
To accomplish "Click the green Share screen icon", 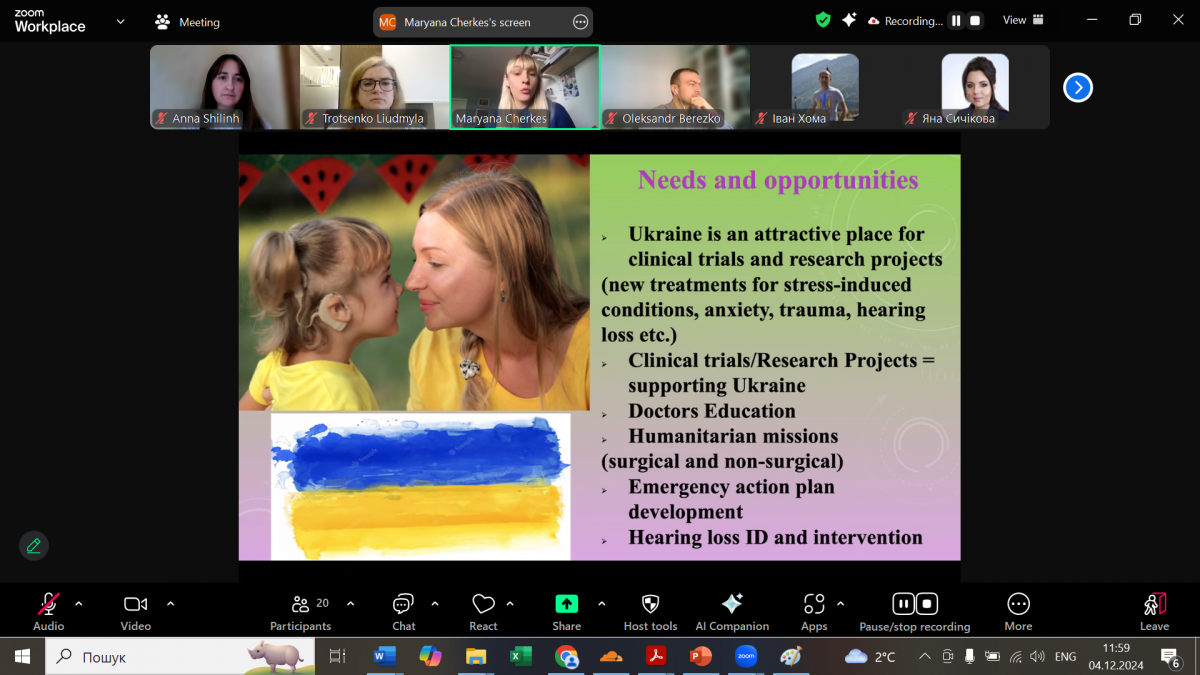I will [x=566, y=604].
